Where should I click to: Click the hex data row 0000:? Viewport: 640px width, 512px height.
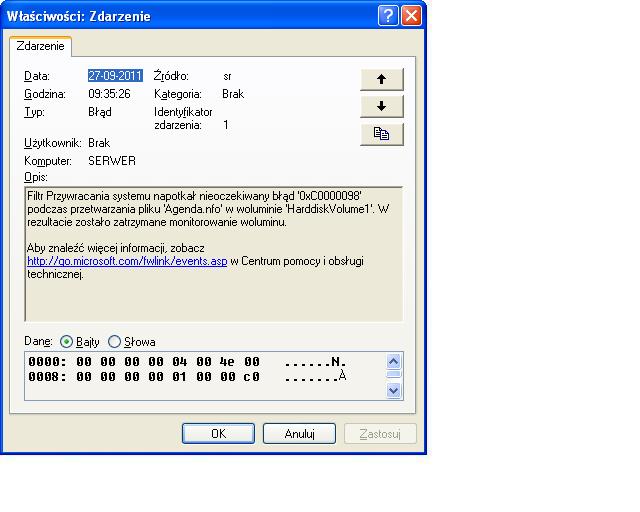coord(187,362)
